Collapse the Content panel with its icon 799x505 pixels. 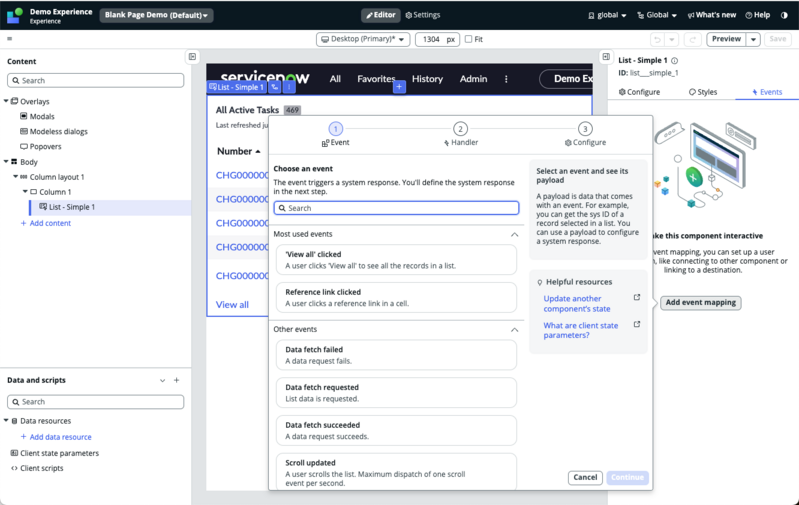coord(192,57)
